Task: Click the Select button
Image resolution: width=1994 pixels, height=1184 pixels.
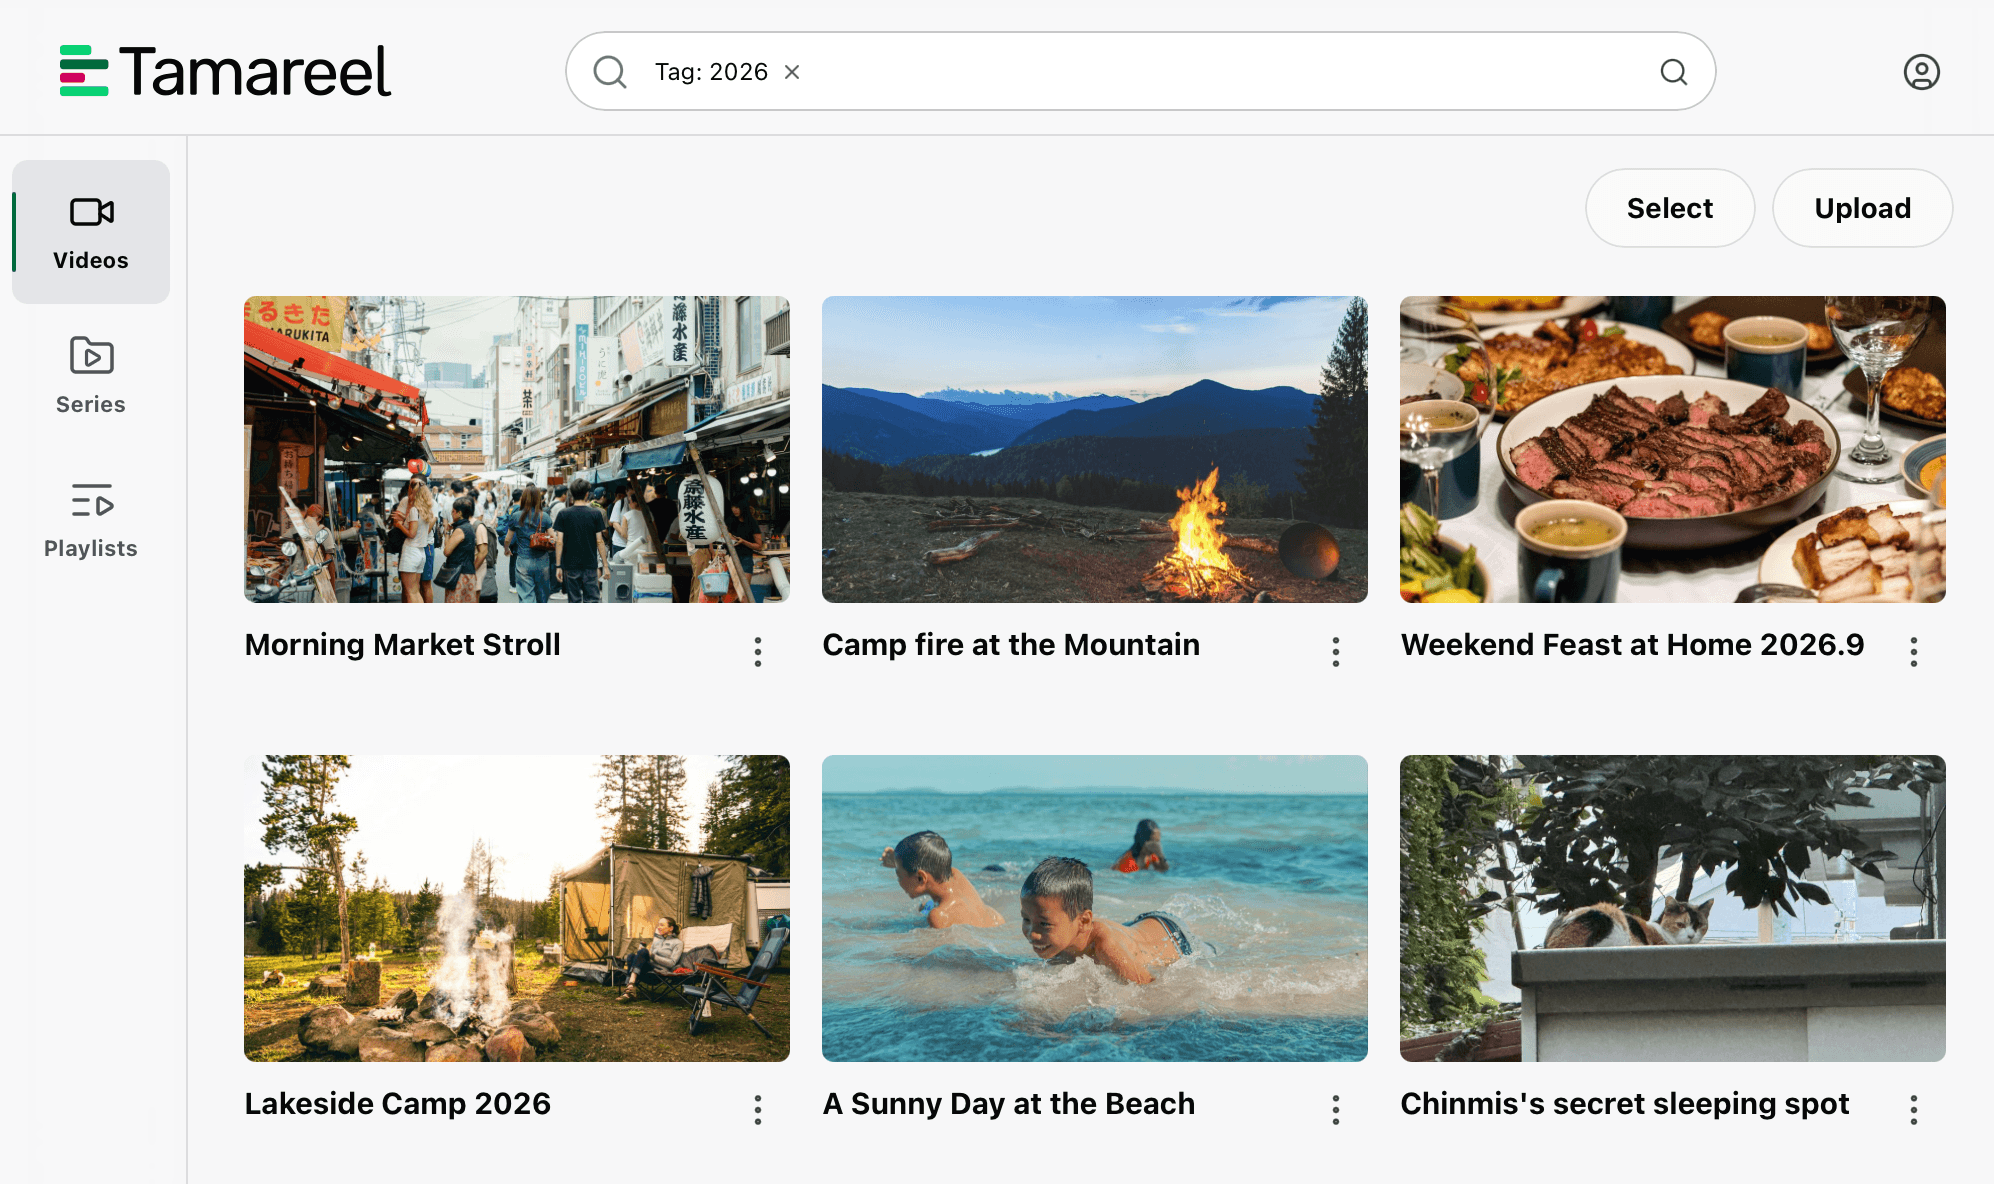Action: pyautogui.click(x=1670, y=208)
